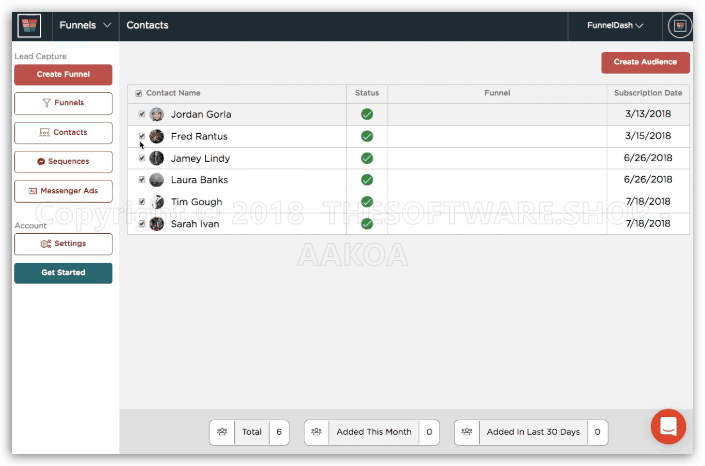
Task: Click the Added This Month icon
Action: click(317, 432)
